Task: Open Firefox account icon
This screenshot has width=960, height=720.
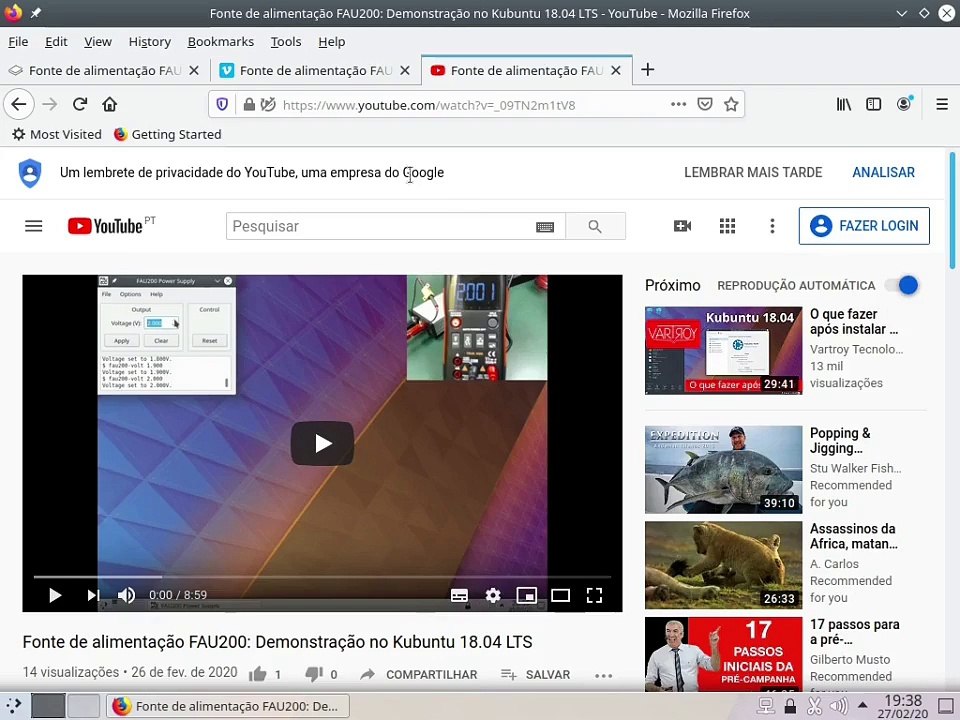Action: tap(904, 103)
